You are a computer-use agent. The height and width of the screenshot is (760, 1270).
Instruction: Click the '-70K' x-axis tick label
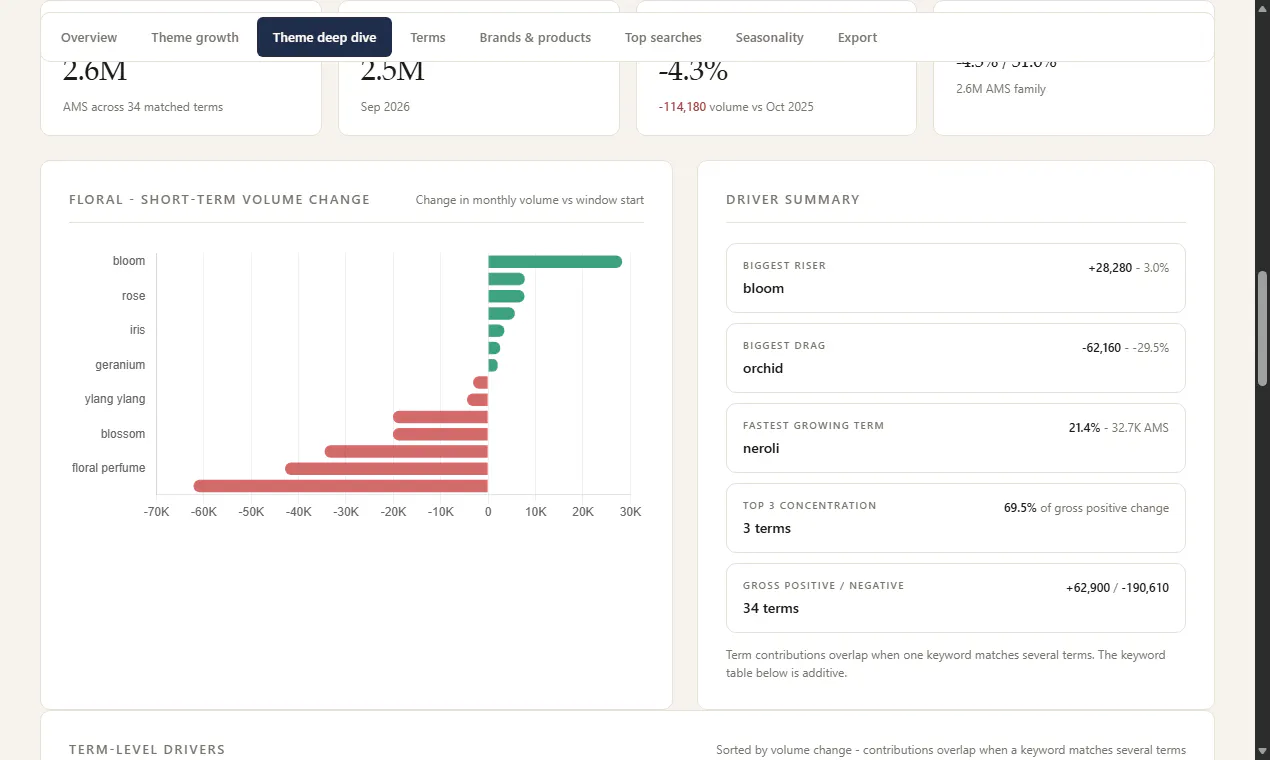[157, 512]
